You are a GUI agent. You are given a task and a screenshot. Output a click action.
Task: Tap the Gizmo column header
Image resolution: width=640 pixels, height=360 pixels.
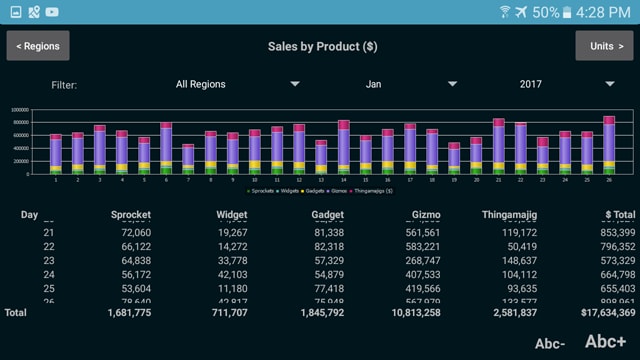coord(426,215)
